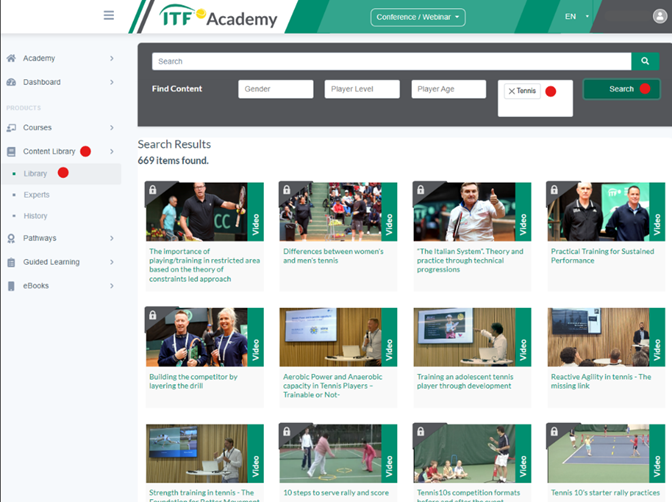Open 'Differences between women's and men's tennis' link
Viewport: 672px width, 502px height.
point(333,256)
